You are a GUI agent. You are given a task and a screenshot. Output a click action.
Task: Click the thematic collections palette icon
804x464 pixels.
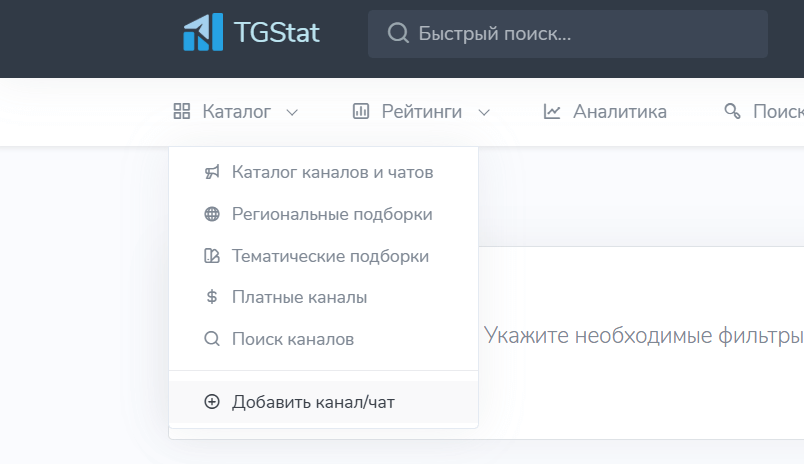[x=212, y=255]
